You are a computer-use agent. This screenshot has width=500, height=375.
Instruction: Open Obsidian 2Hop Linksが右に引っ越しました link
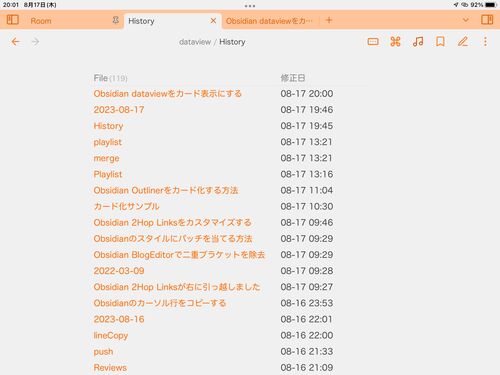(177, 287)
